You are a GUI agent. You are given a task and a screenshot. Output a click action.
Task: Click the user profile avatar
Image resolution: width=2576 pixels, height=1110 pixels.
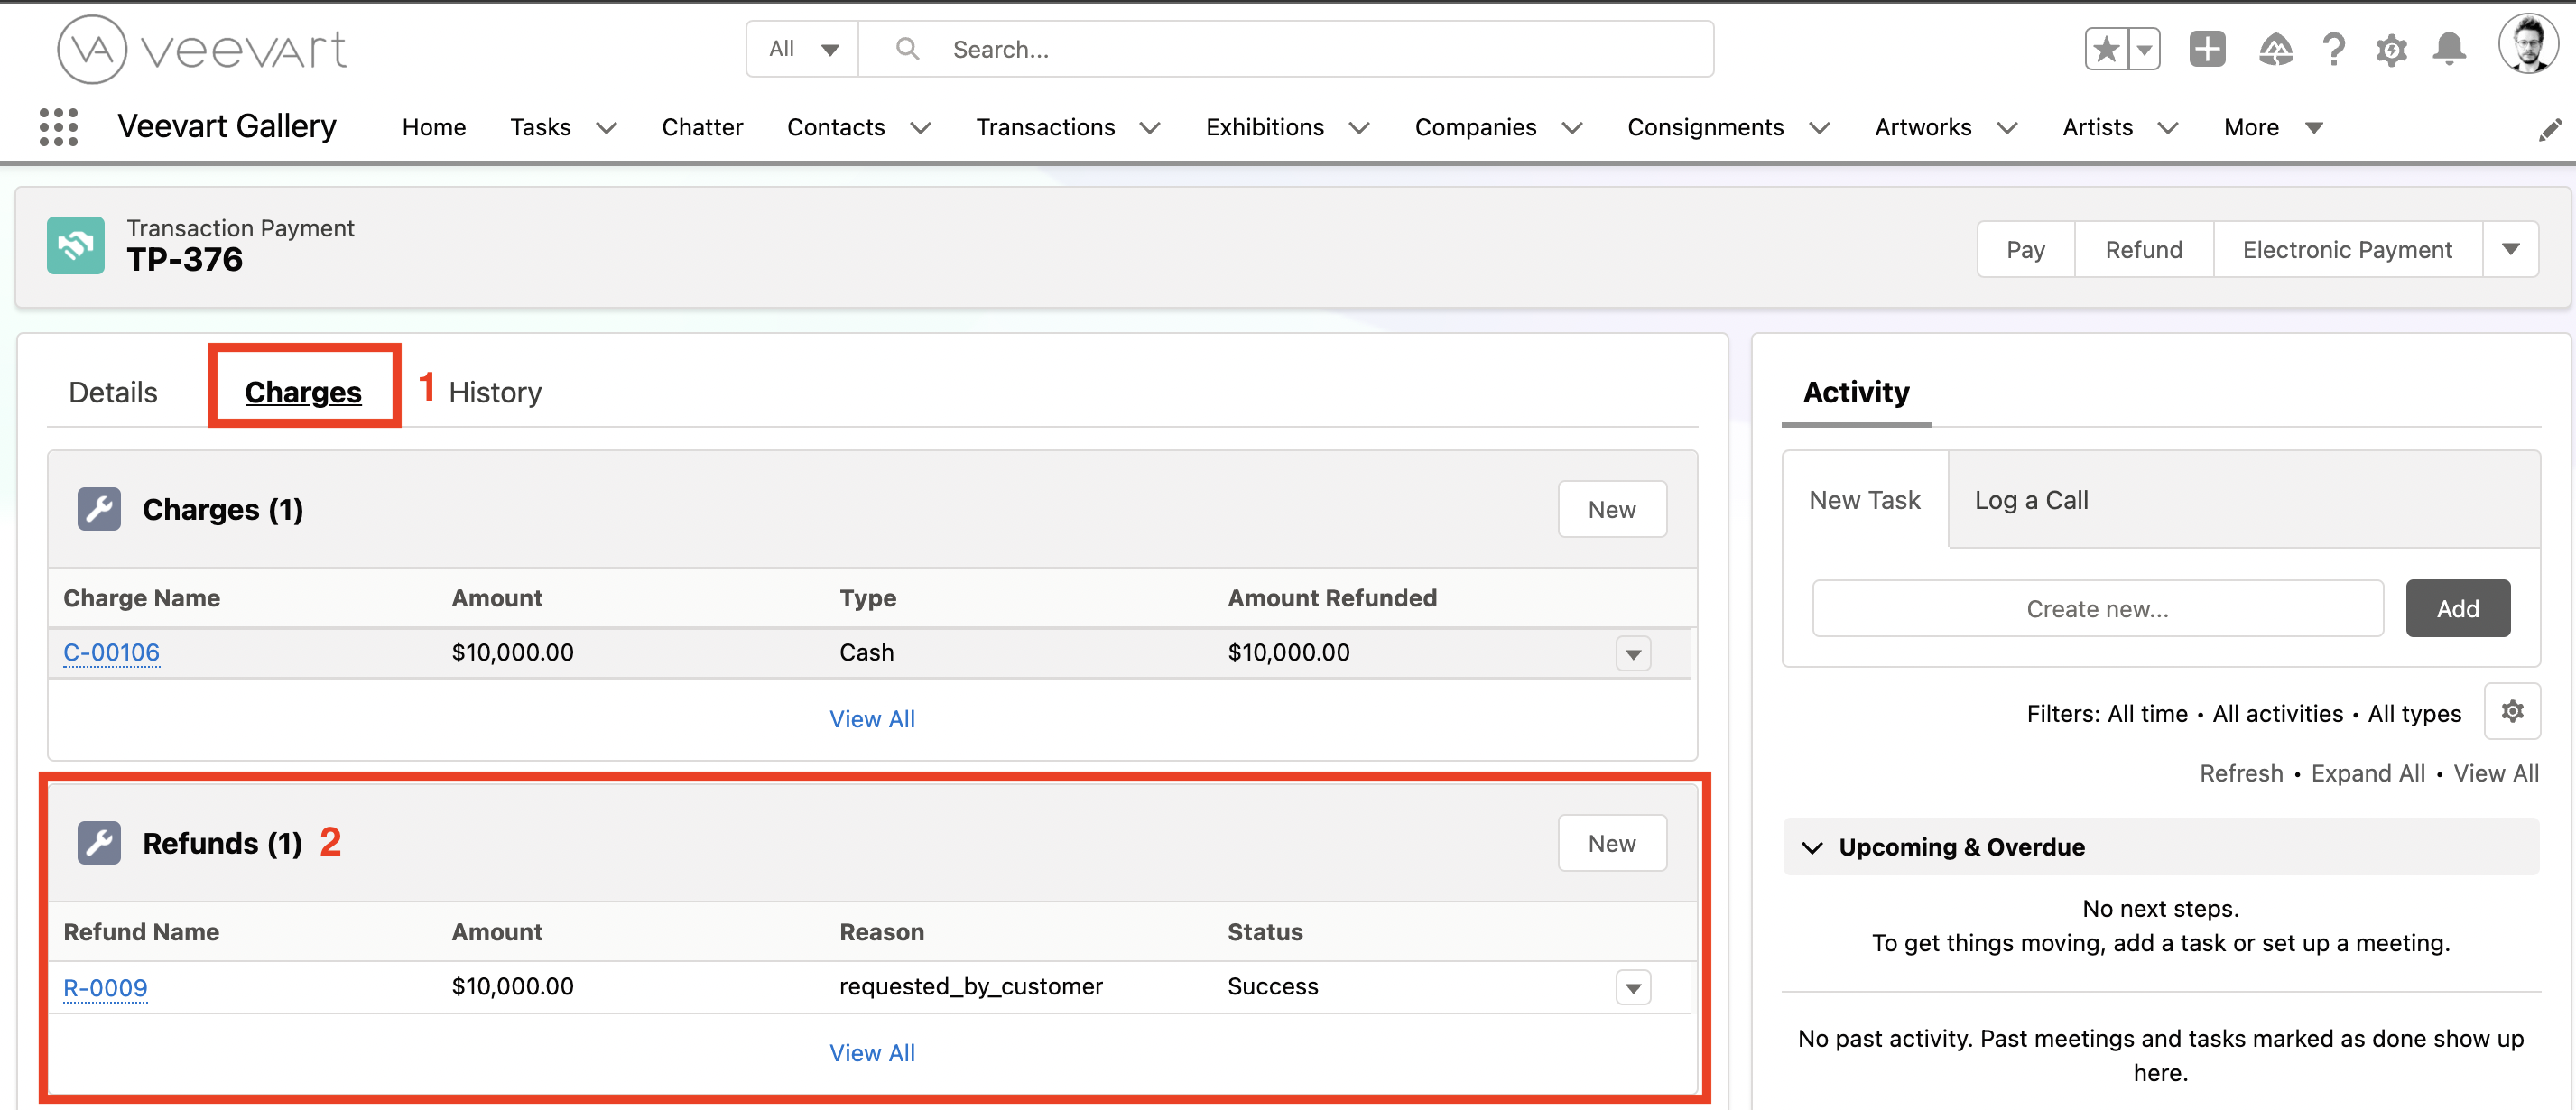[x=2527, y=45]
